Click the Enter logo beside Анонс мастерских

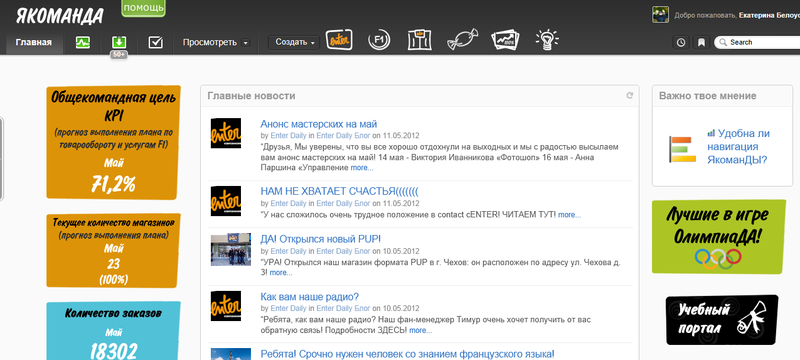226,133
